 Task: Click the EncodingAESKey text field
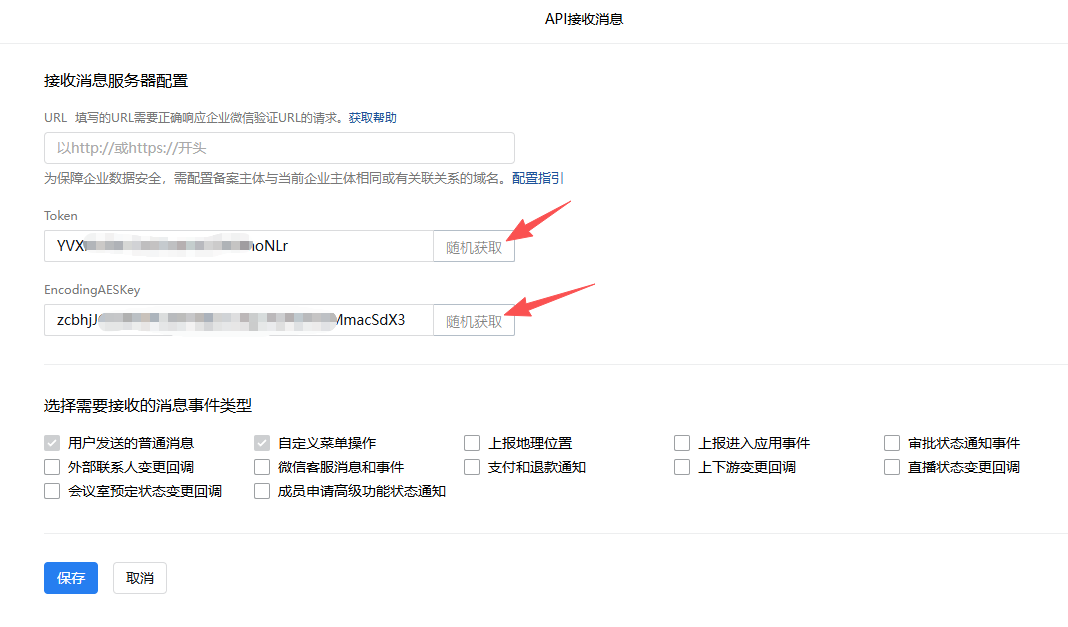(x=238, y=320)
